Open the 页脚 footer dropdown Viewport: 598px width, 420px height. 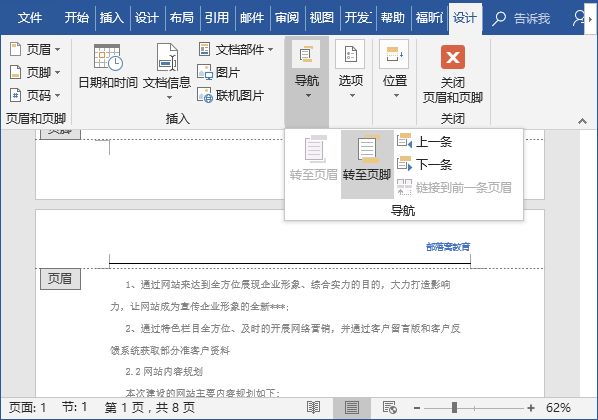point(35,72)
